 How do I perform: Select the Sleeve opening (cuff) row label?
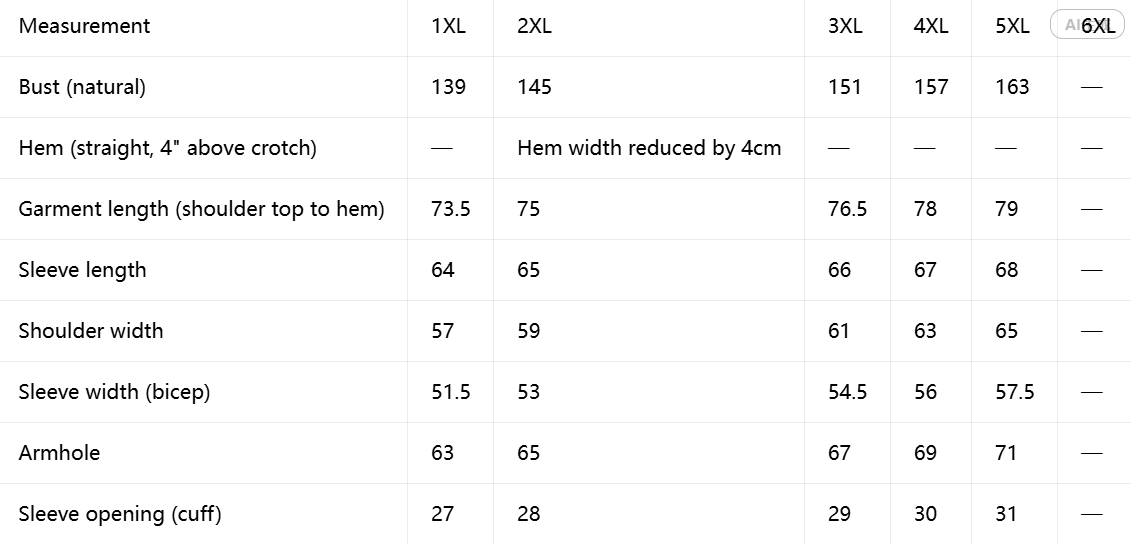(x=120, y=514)
